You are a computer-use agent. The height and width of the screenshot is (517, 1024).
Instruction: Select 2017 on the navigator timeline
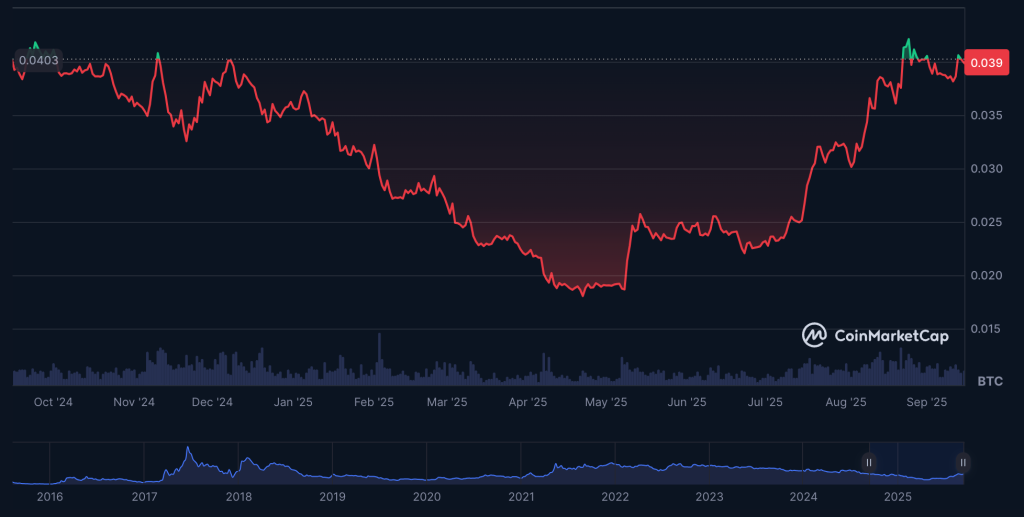pos(144,497)
